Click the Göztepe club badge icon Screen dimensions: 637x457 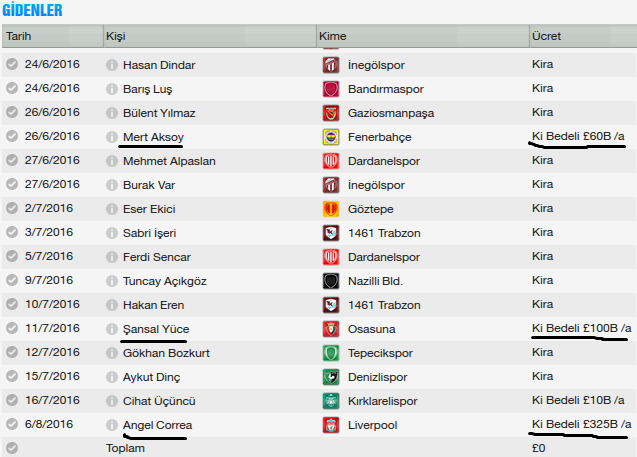tap(331, 209)
